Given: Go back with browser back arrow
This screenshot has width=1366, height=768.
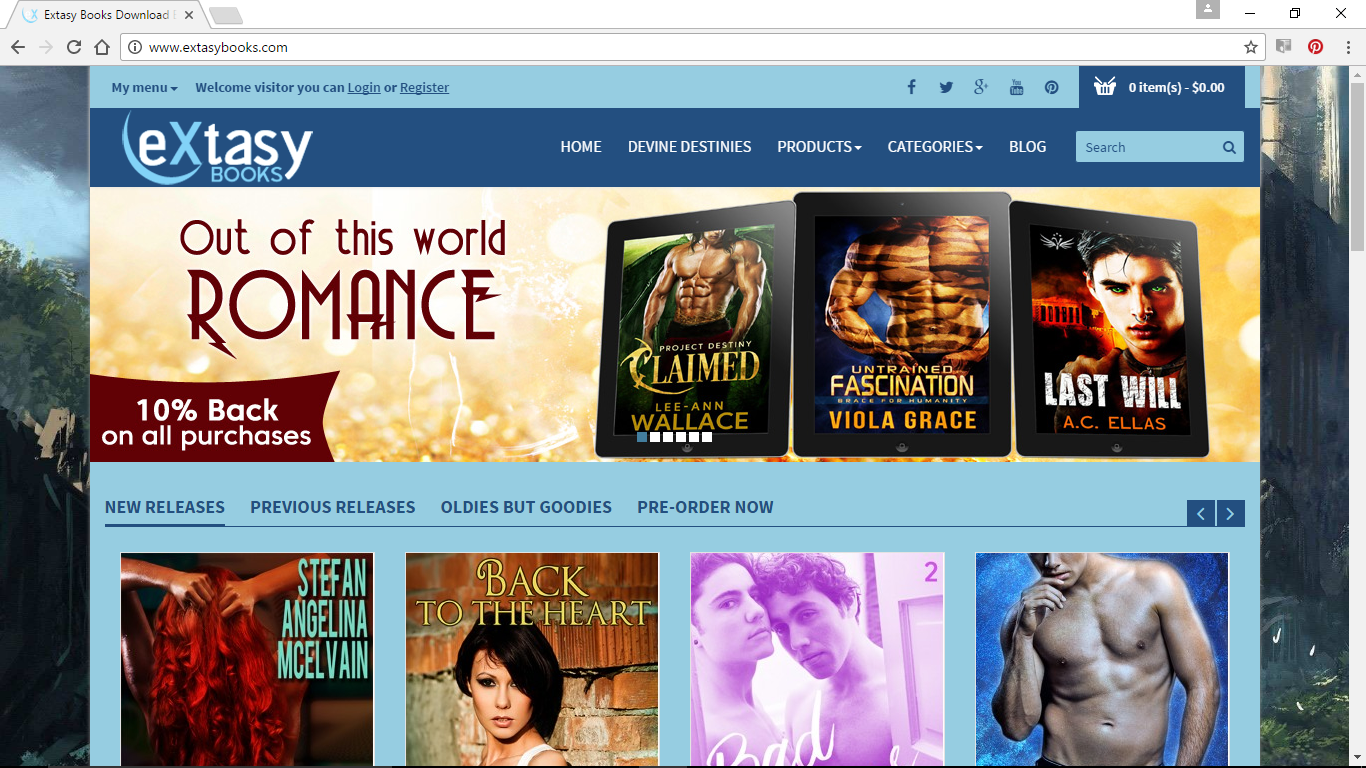Looking at the screenshot, I should (x=18, y=47).
